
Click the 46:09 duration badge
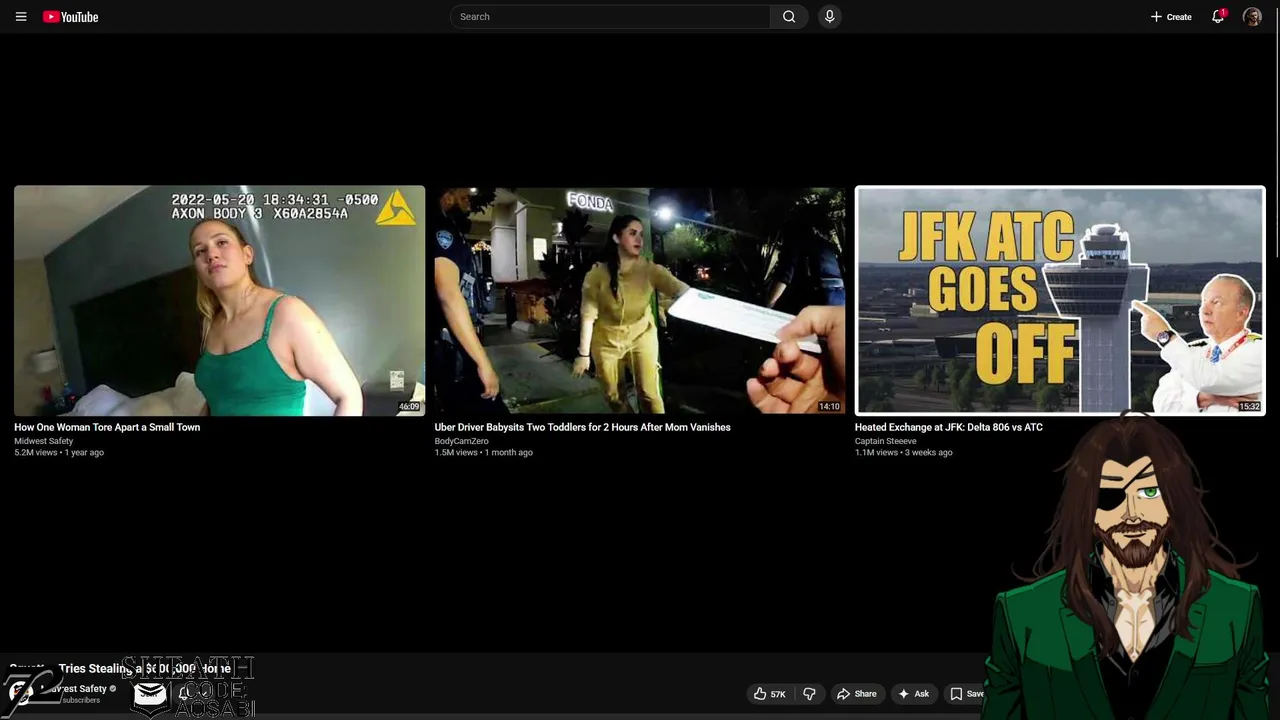coord(409,407)
